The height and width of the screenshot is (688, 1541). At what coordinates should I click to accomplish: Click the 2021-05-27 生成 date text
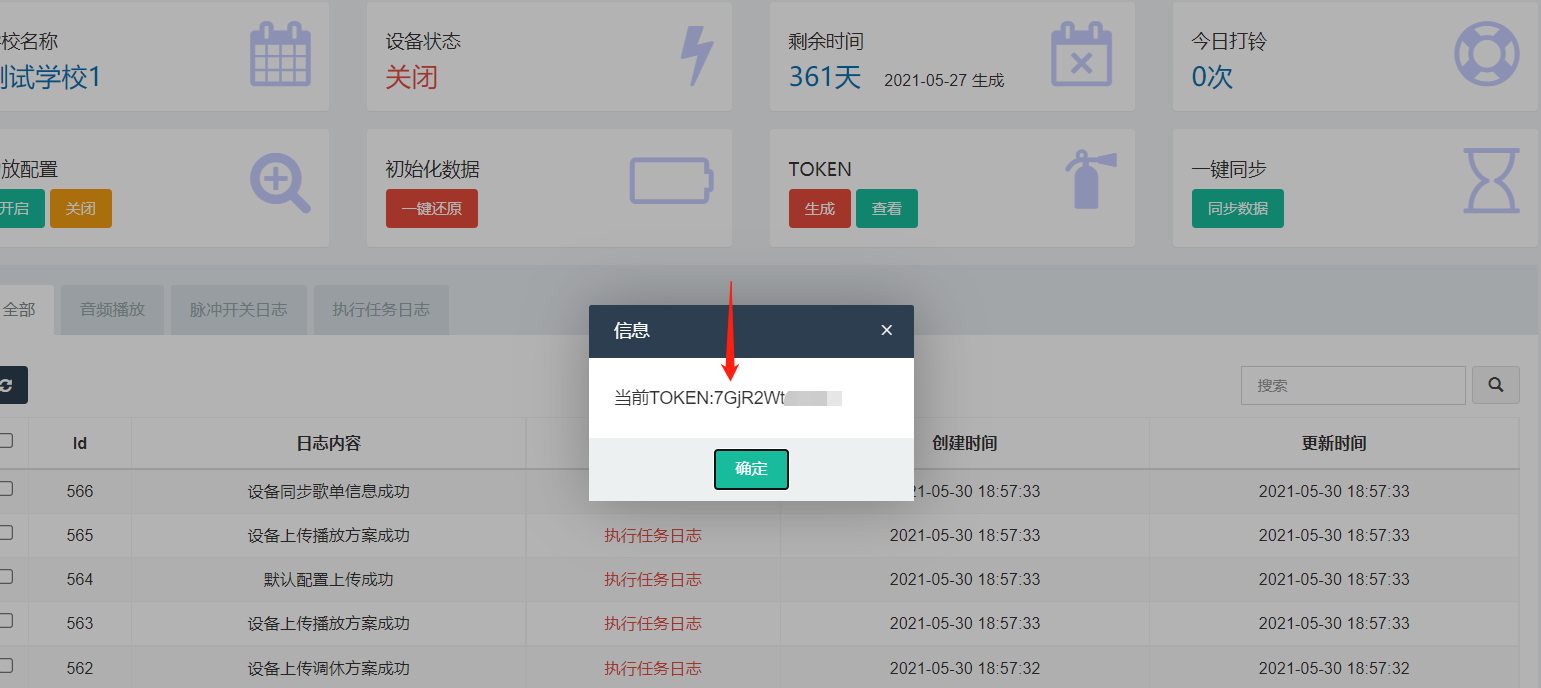coord(944,80)
